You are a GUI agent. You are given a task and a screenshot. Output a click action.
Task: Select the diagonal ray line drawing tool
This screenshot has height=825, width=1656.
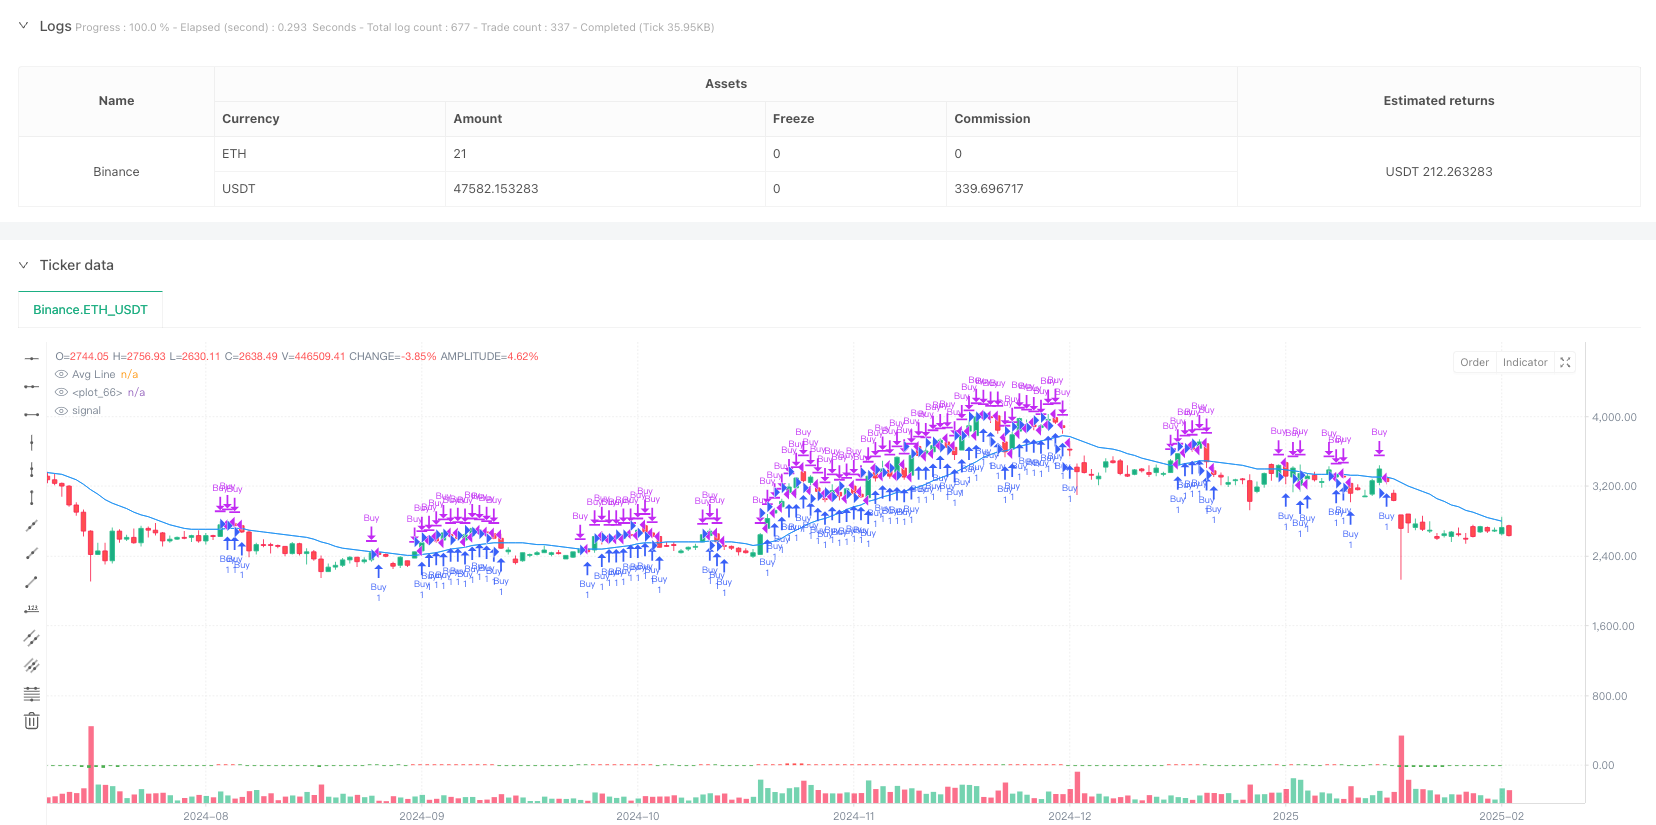[32, 554]
